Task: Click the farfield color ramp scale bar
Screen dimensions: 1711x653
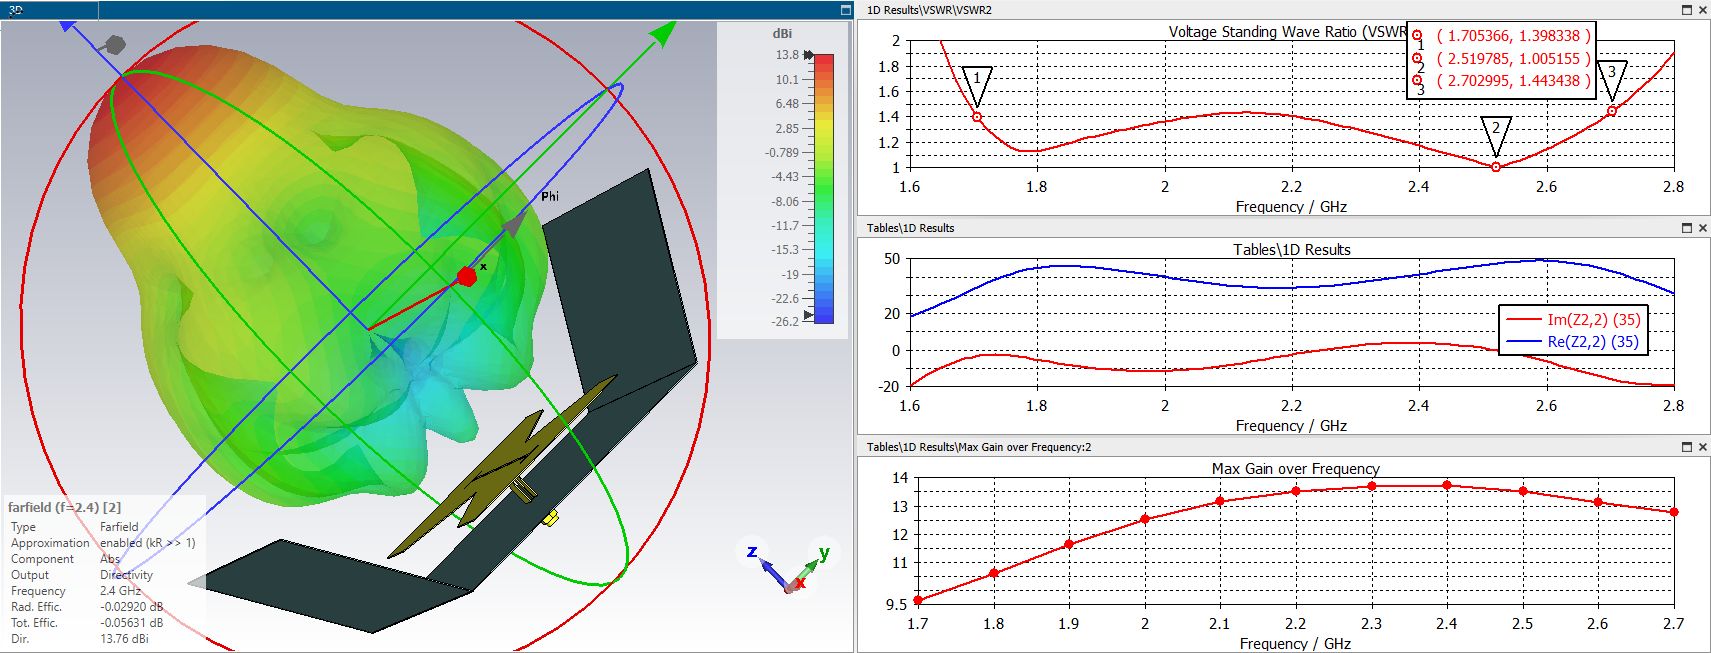Action: (824, 188)
